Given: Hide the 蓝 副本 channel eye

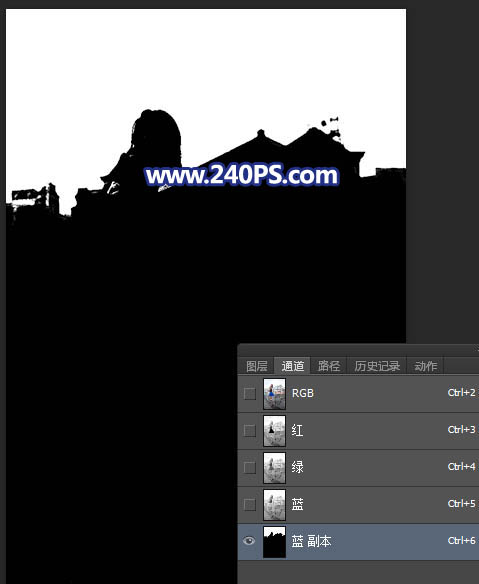Looking at the screenshot, I should tap(249, 541).
